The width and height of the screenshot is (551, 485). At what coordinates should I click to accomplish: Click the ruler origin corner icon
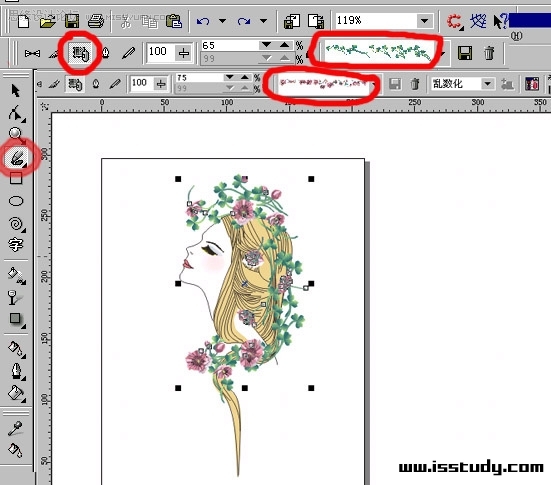(x=45, y=106)
